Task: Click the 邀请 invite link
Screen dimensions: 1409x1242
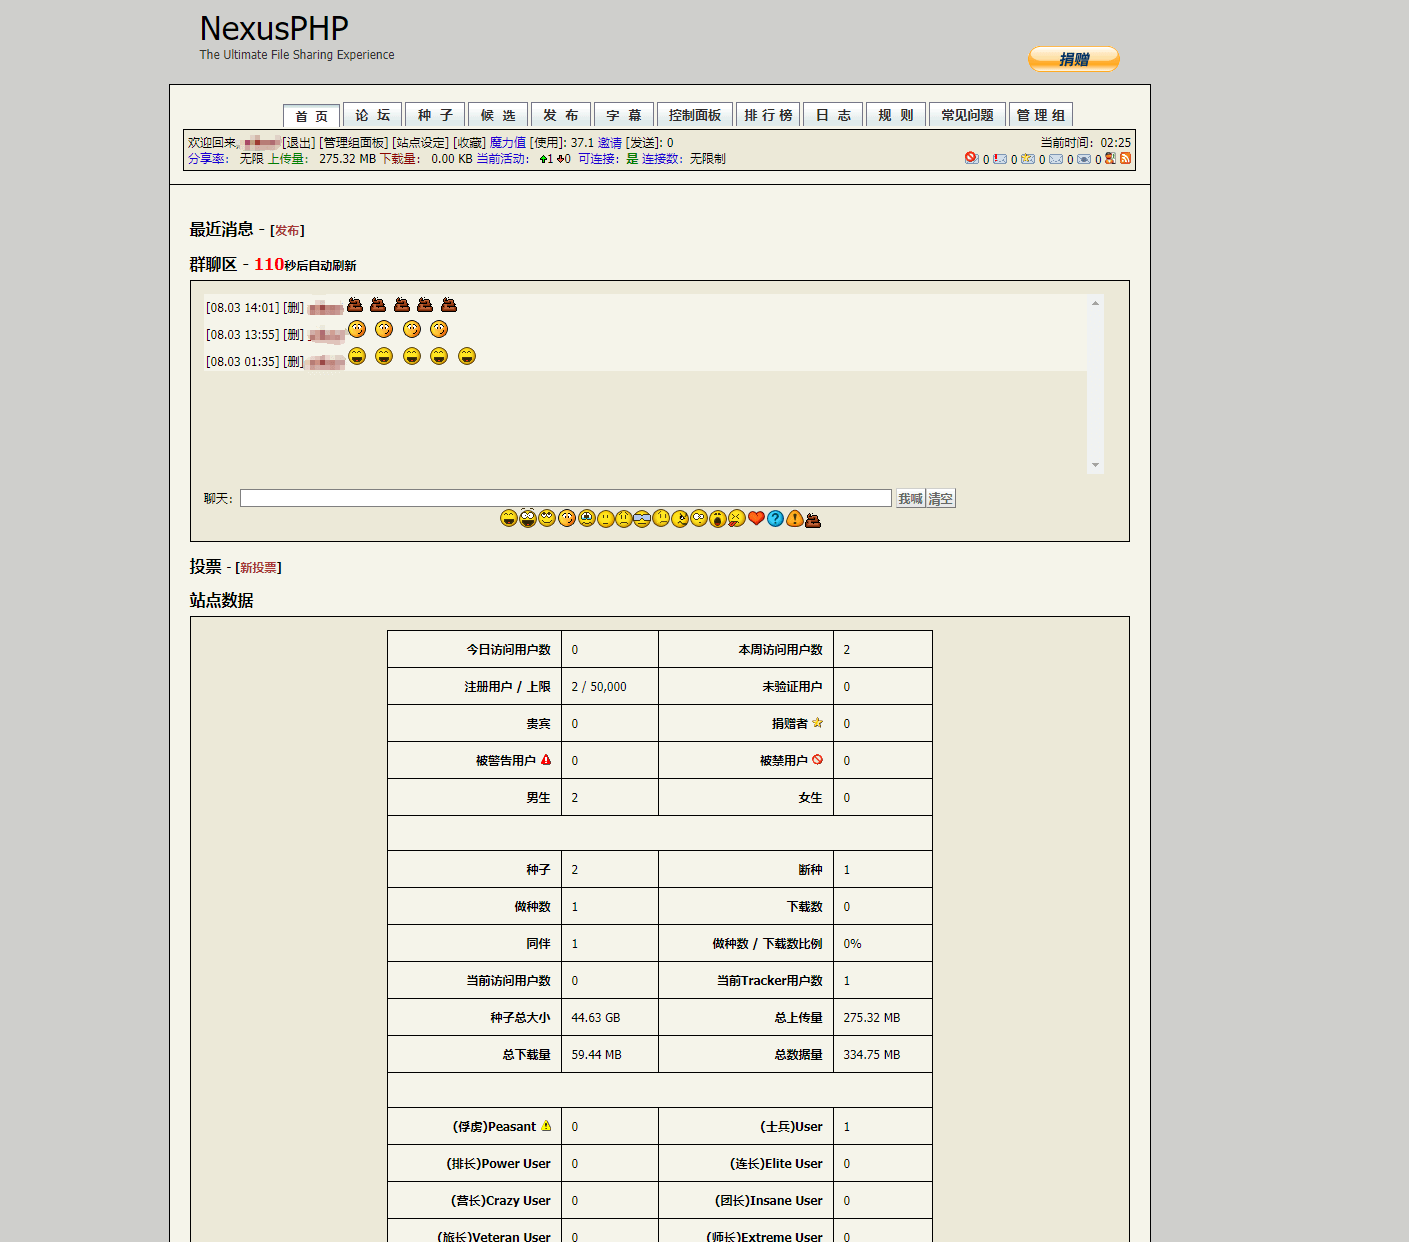Action: 610,143
